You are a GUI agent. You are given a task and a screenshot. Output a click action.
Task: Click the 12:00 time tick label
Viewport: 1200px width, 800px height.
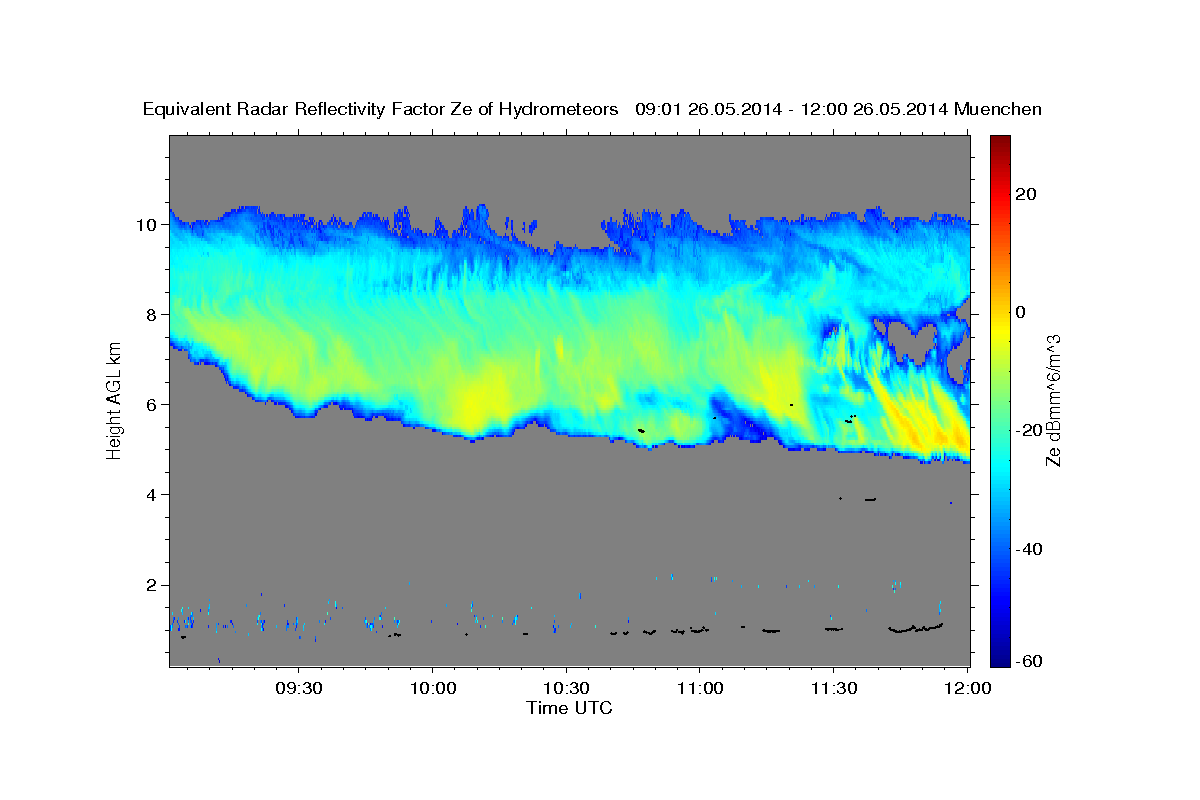tap(967, 689)
